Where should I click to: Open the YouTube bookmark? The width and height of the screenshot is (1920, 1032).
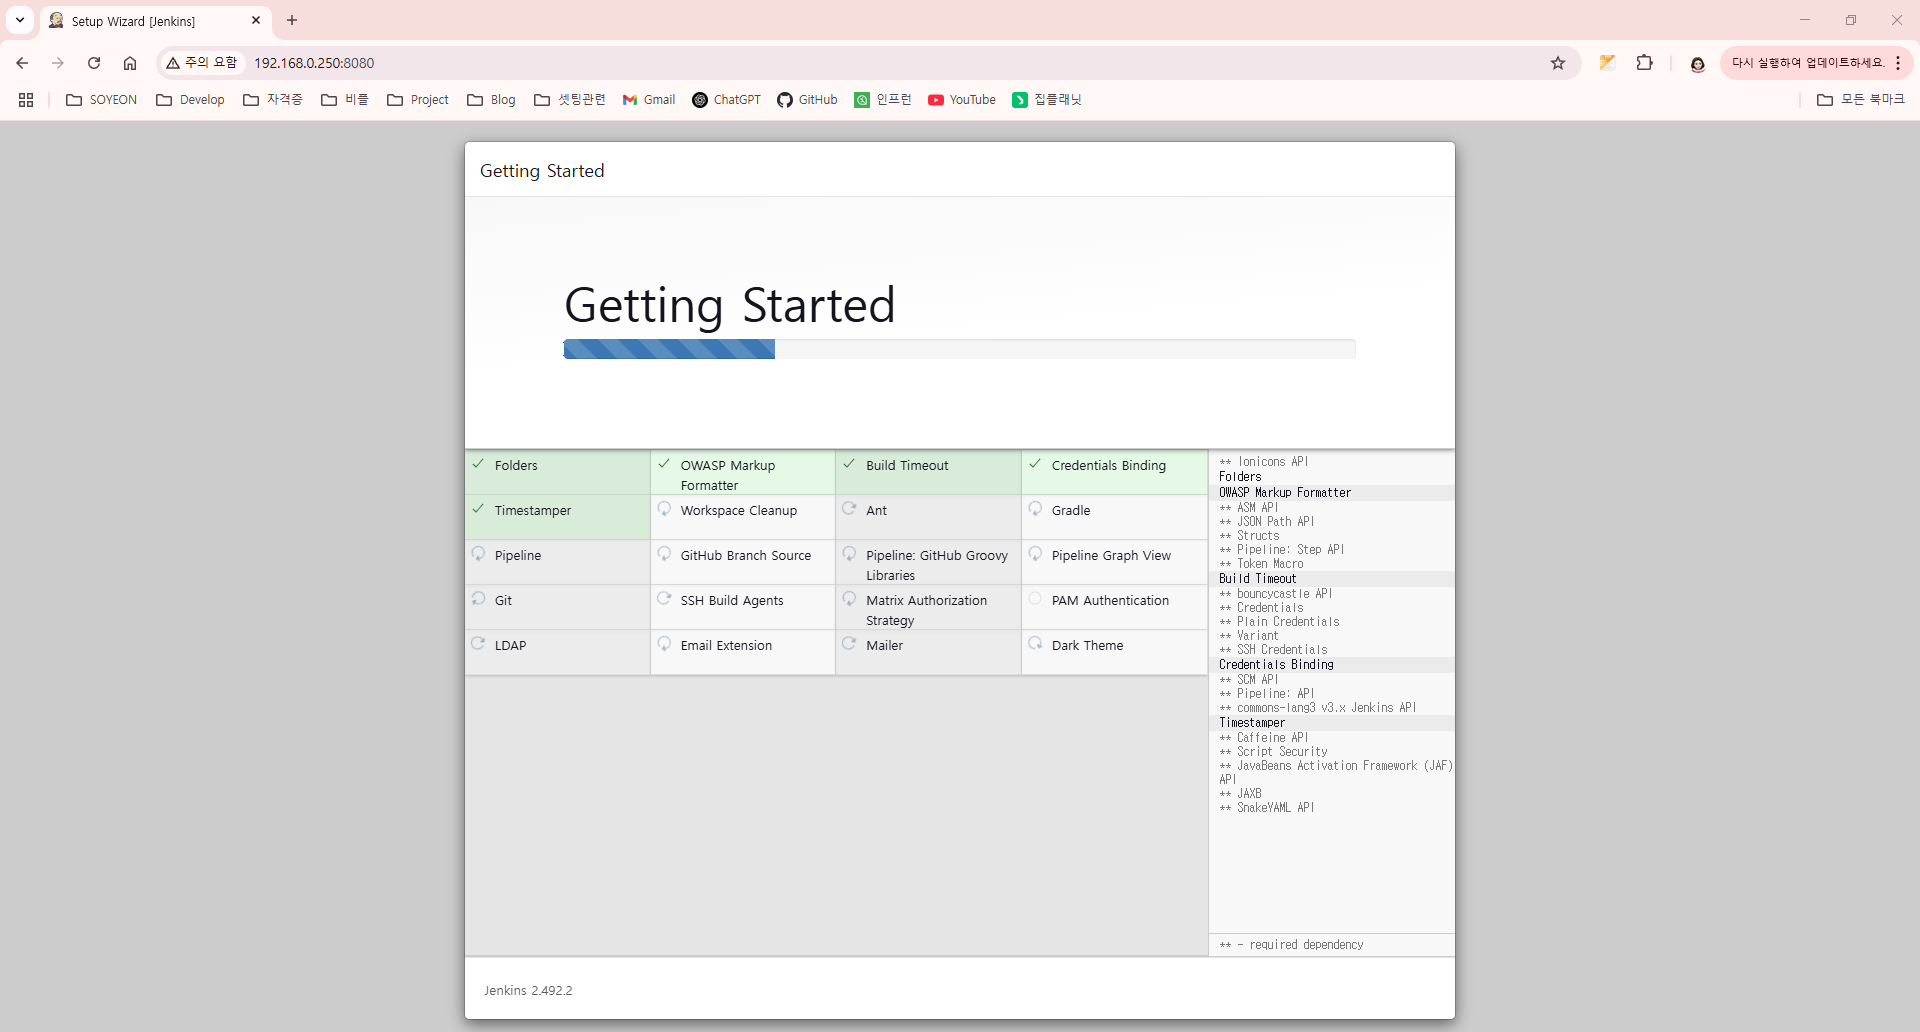click(x=962, y=100)
